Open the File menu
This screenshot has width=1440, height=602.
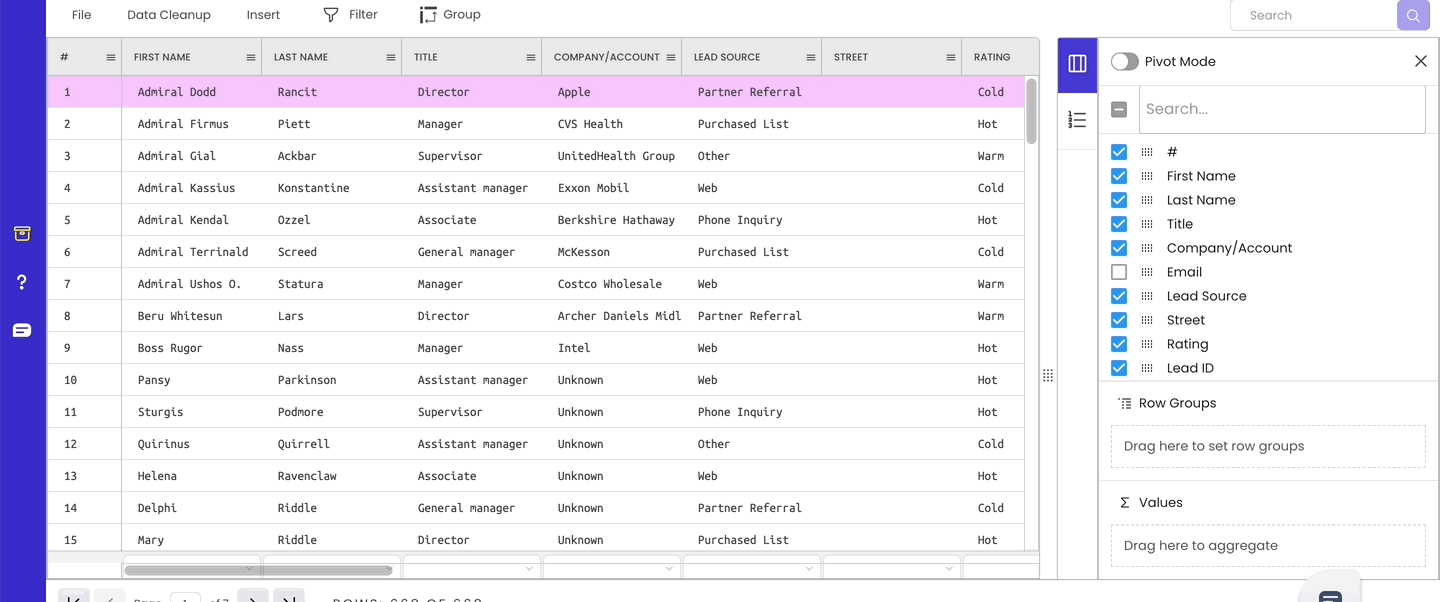point(81,14)
